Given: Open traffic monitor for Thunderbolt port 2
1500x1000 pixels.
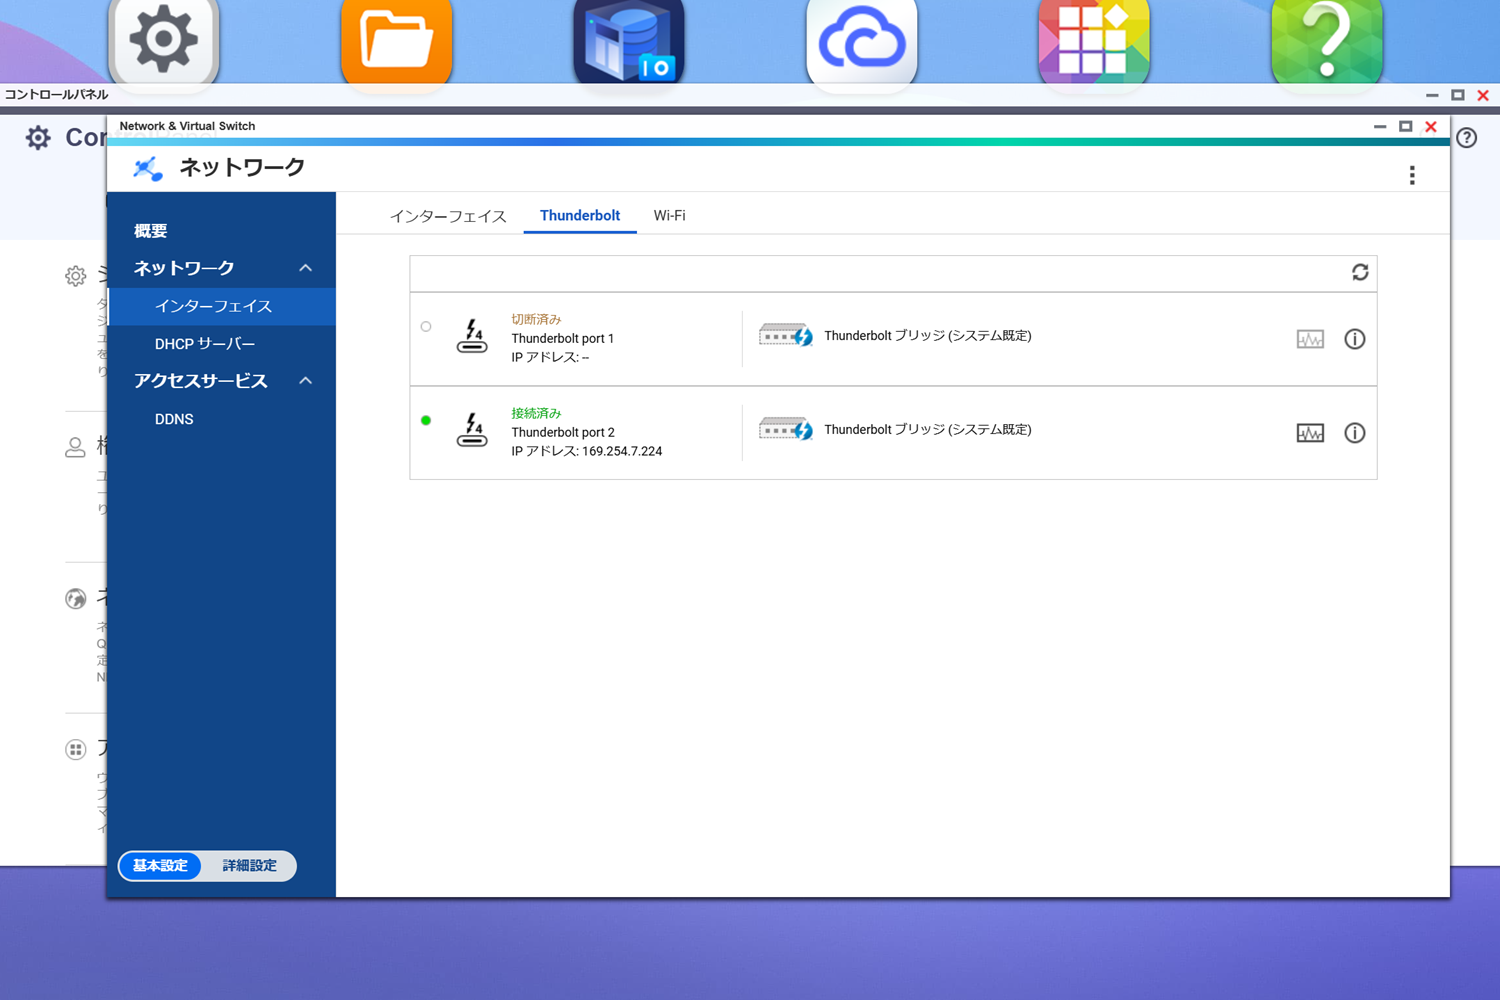Looking at the screenshot, I should 1310,433.
